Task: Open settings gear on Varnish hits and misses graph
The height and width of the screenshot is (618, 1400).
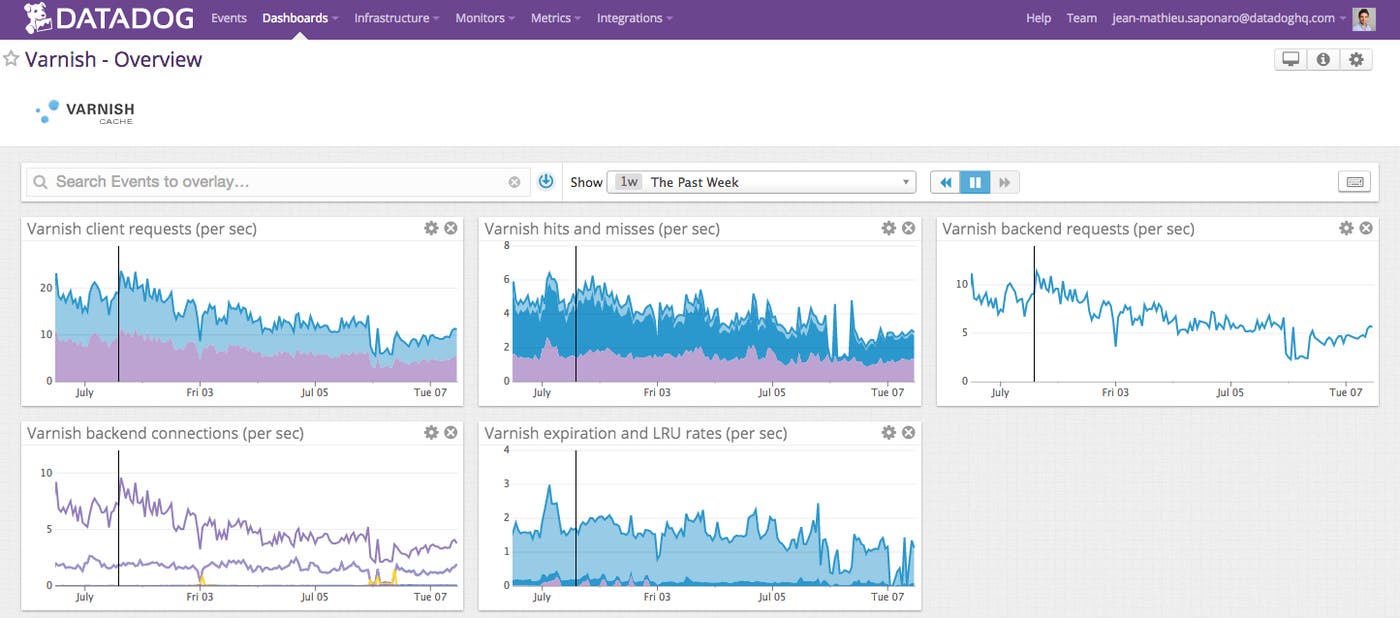Action: click(x=889, y=228)
